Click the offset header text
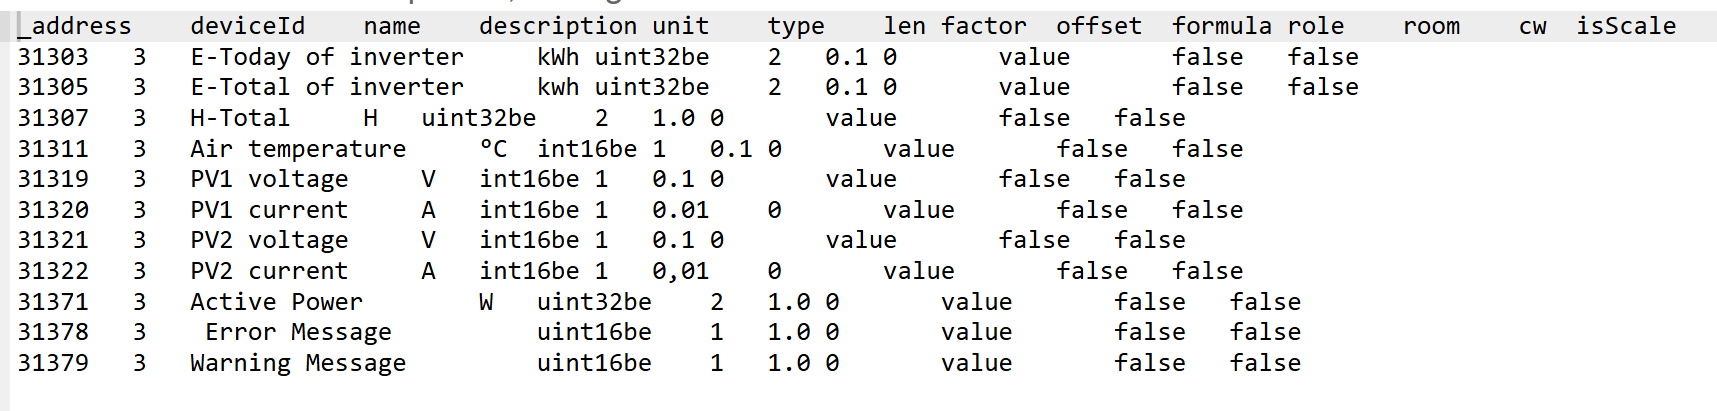1717x411 pixels. tap(1098, 26)
